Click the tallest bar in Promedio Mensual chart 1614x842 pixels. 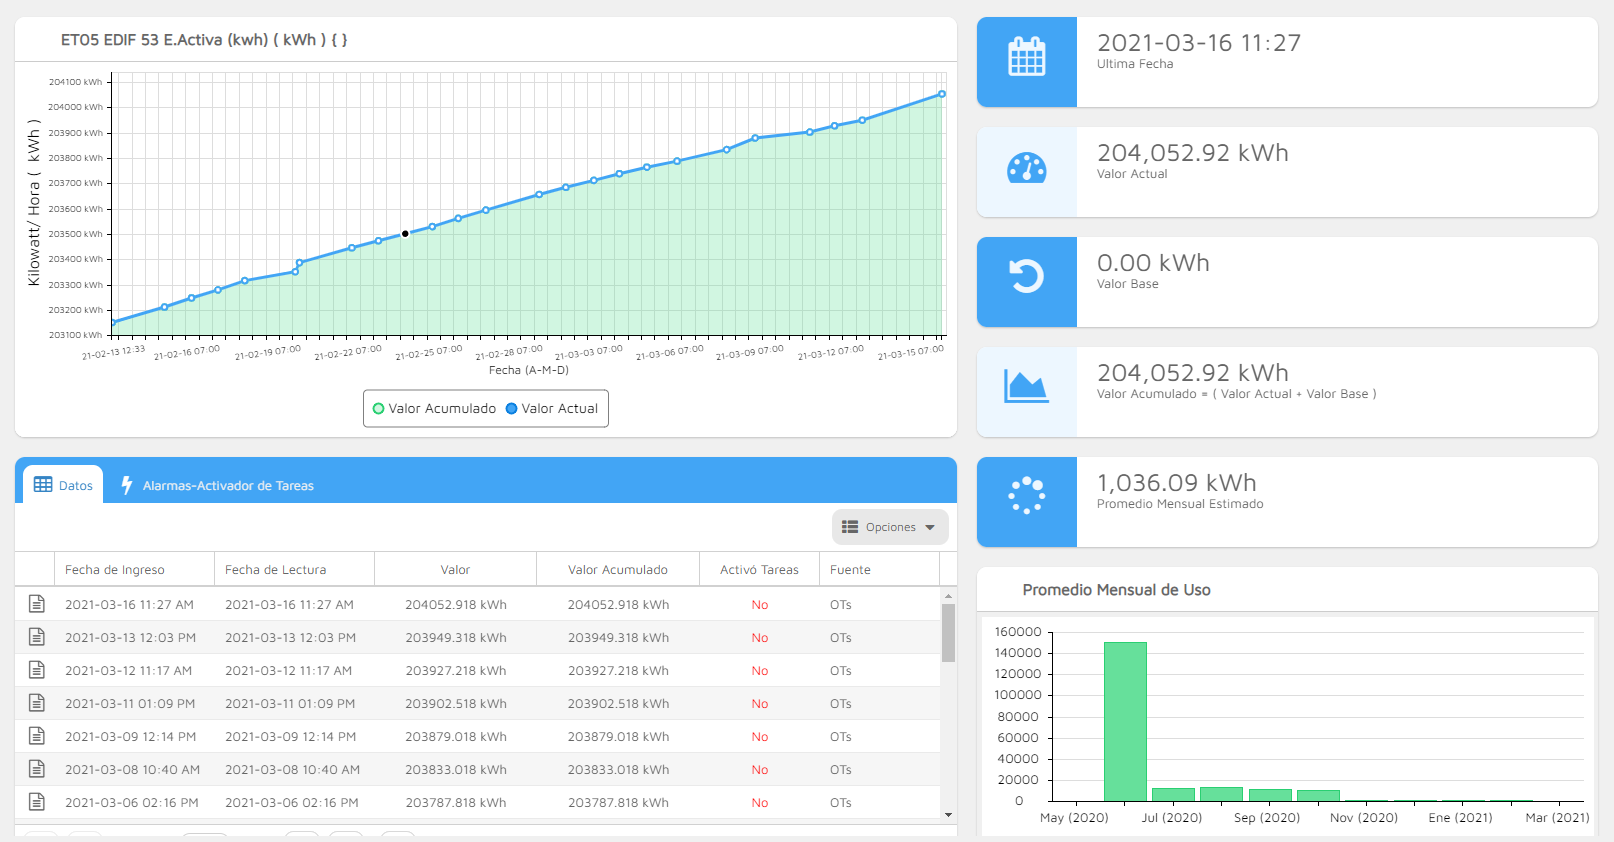point(1125,720)
